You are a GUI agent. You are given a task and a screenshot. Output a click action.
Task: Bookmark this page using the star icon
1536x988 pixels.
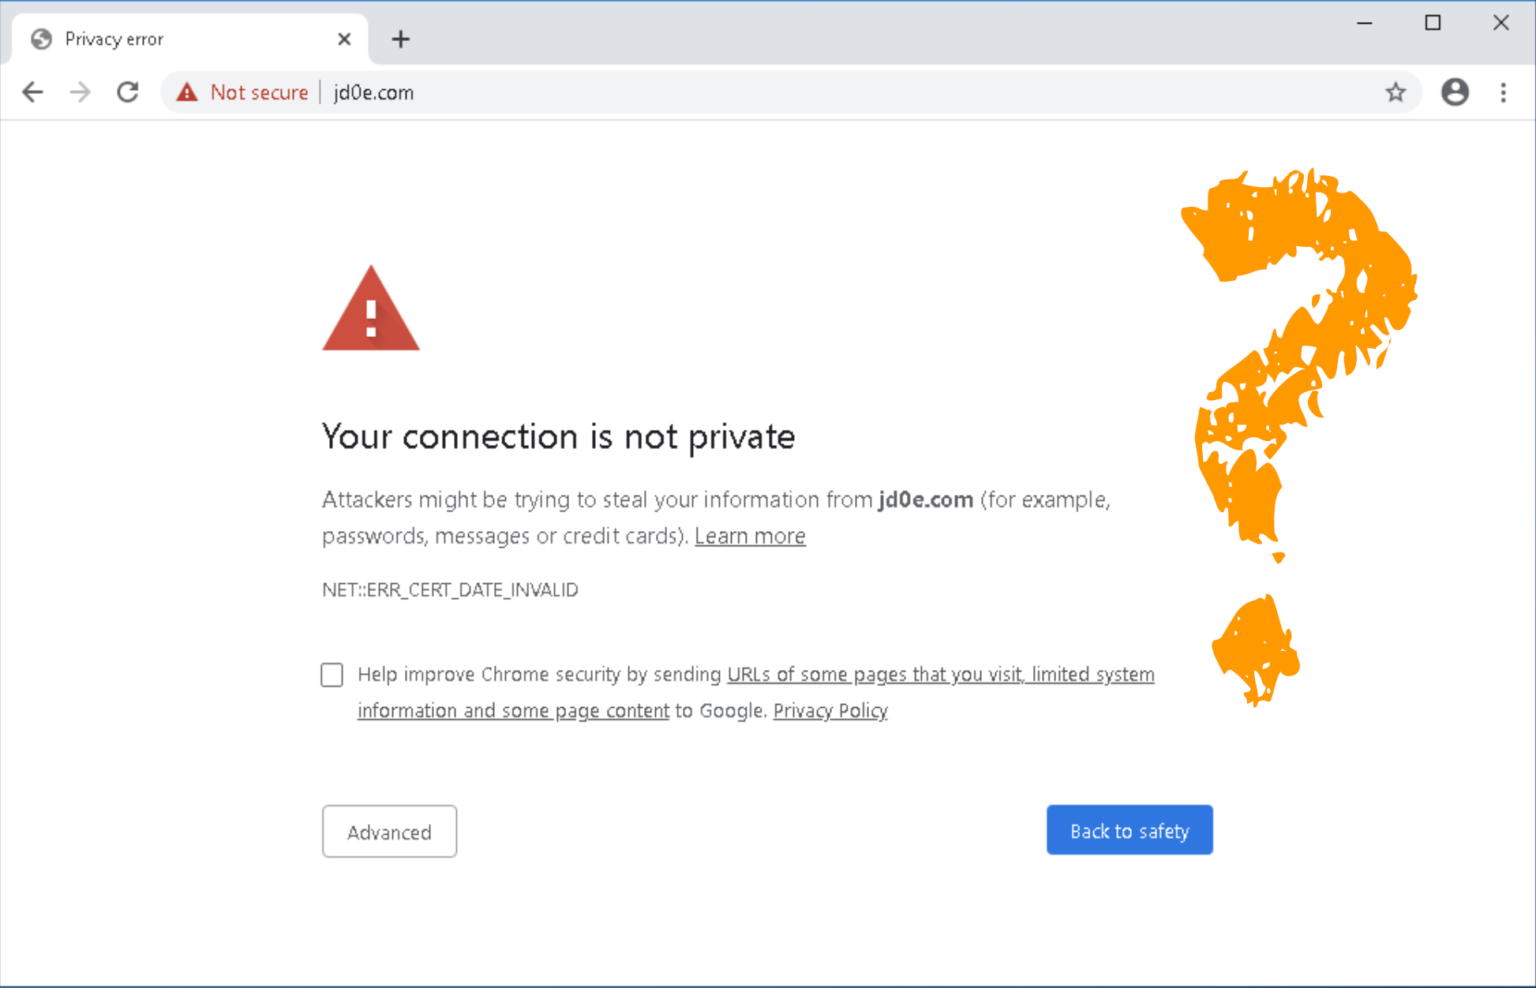(1395, 92)
